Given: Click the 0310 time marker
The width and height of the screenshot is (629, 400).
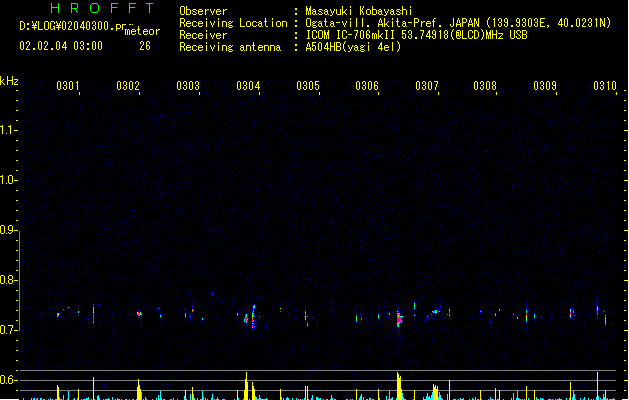Looking at the screenshot, I should (x=605, y=86).
